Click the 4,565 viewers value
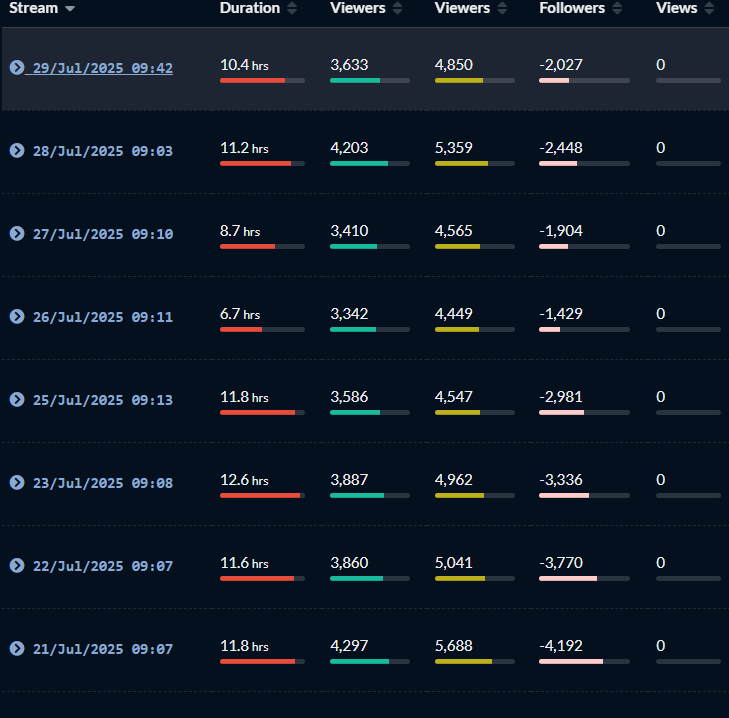Image resolution: width=729 pixels, height=718 pixels. 454,231
